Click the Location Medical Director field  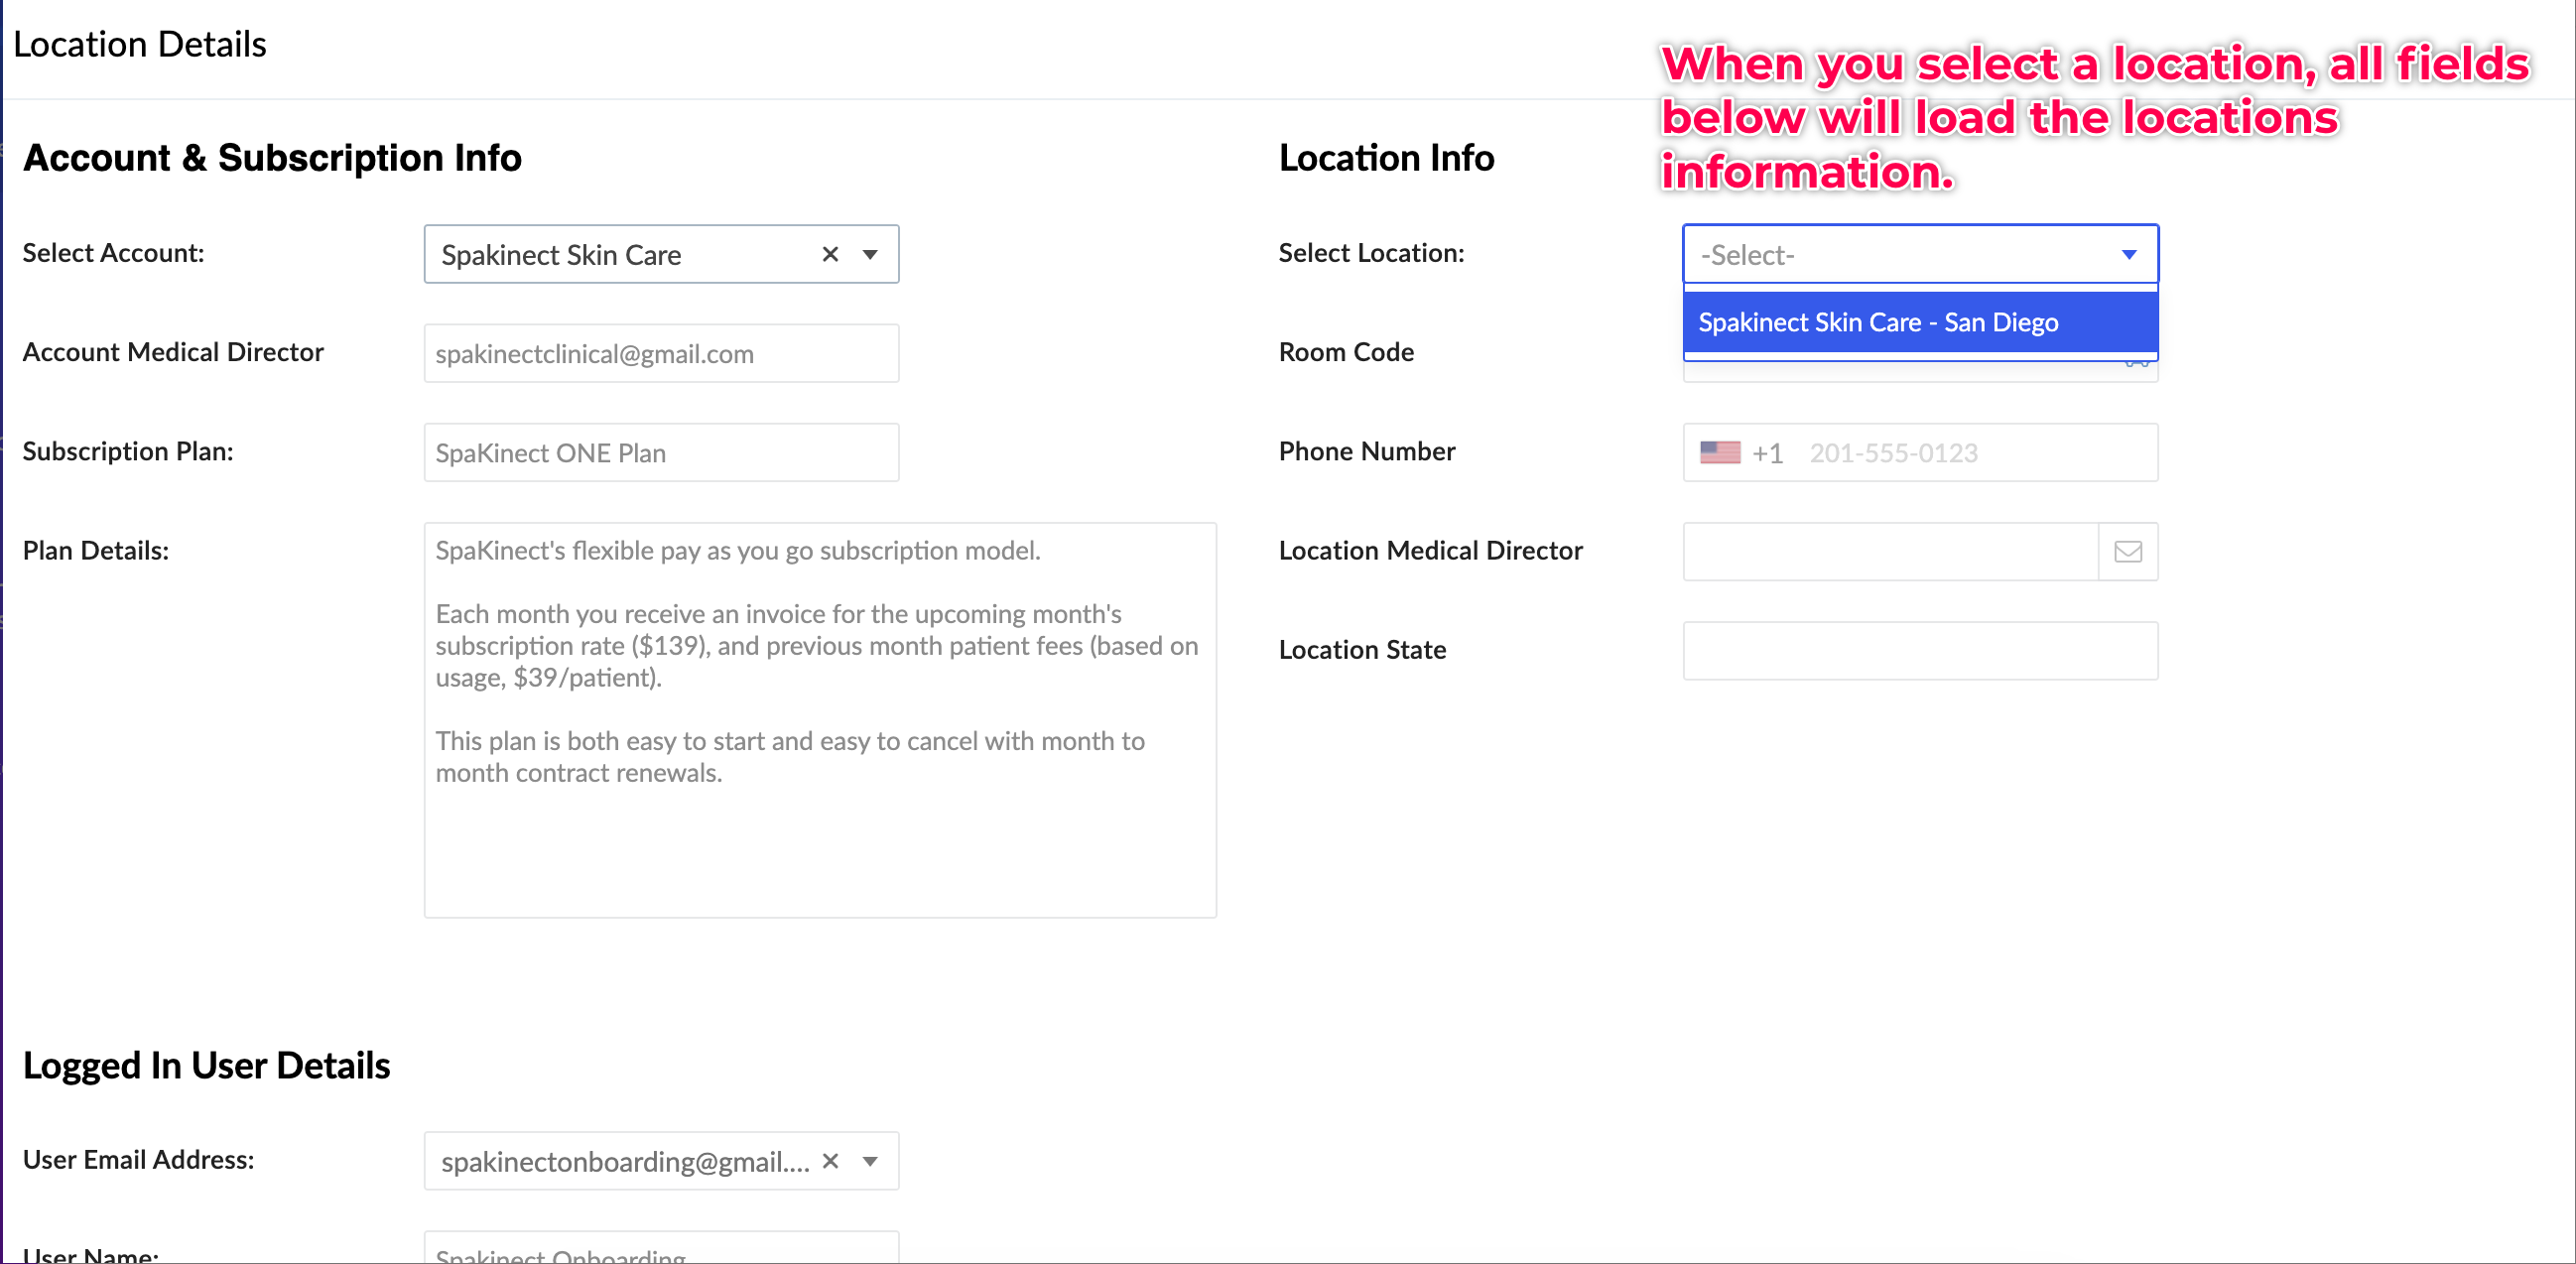click(x=1890, y=552)
